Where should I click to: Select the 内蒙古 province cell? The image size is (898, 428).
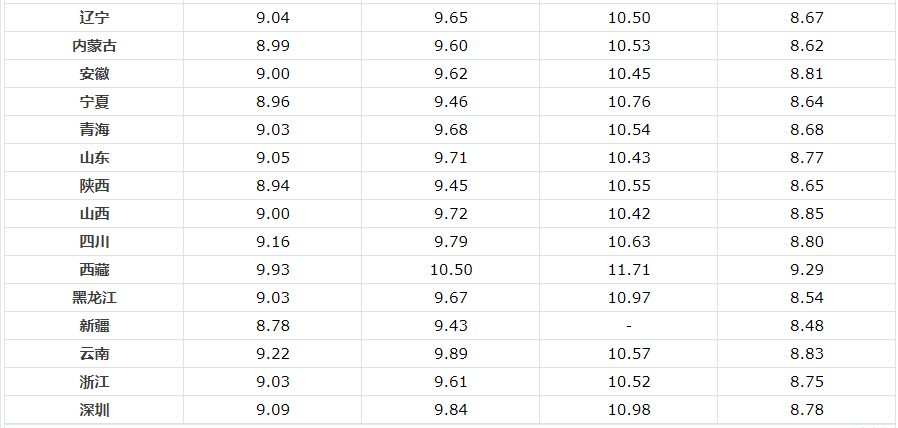[95, 46]
